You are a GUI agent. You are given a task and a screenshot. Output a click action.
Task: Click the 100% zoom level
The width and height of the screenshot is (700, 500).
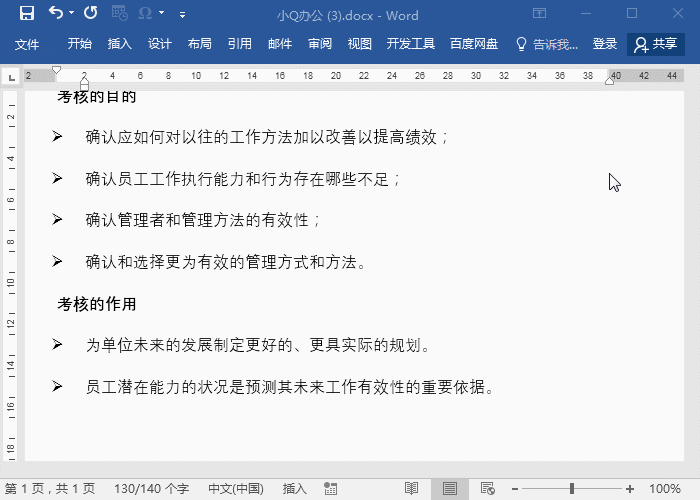pos(665,489)
